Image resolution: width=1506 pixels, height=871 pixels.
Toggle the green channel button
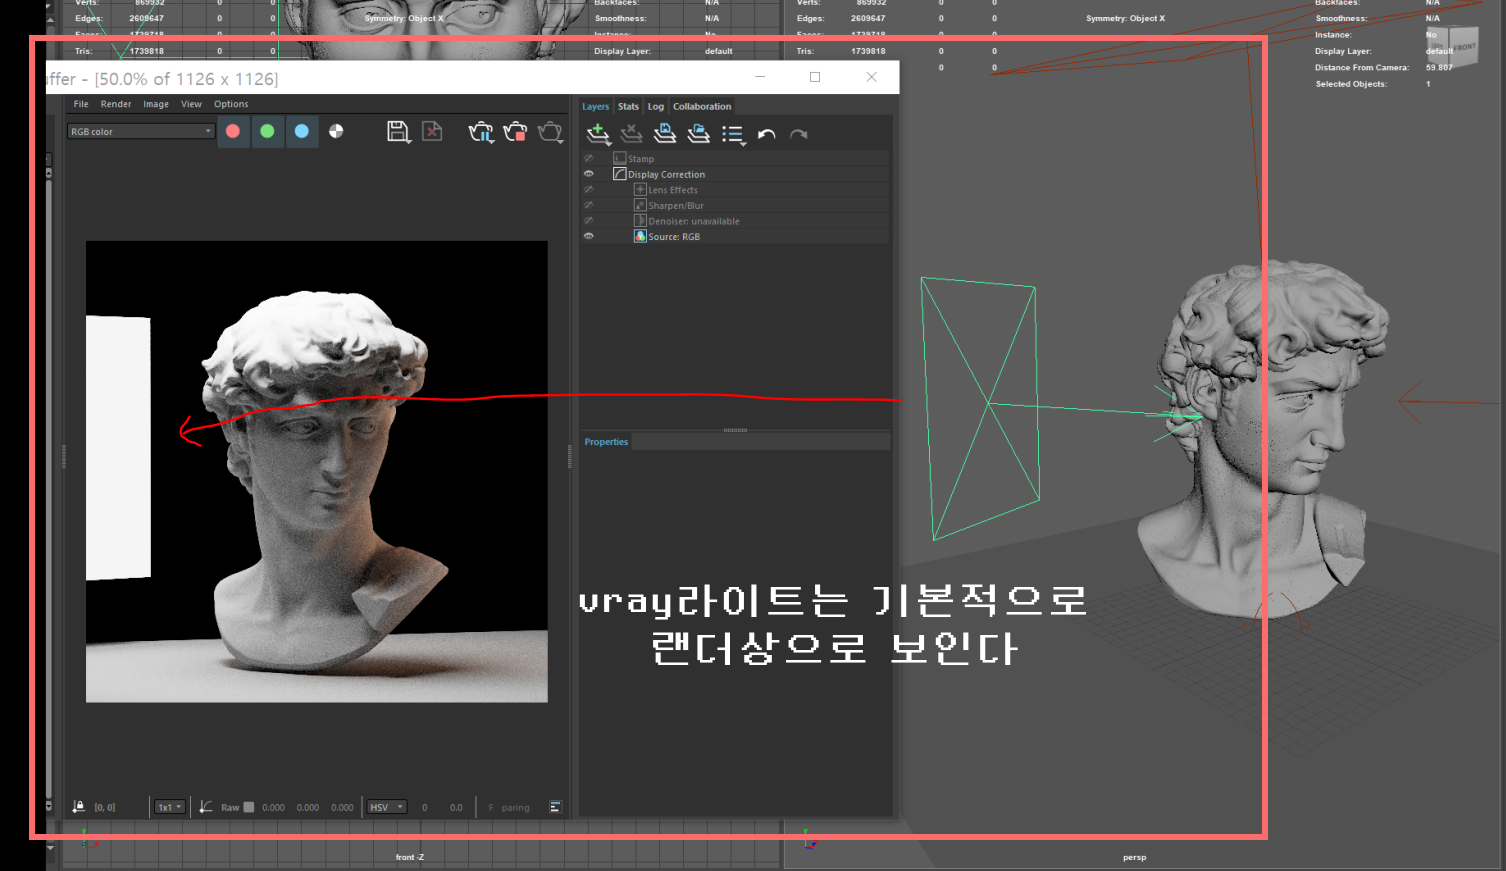point(267,131)
